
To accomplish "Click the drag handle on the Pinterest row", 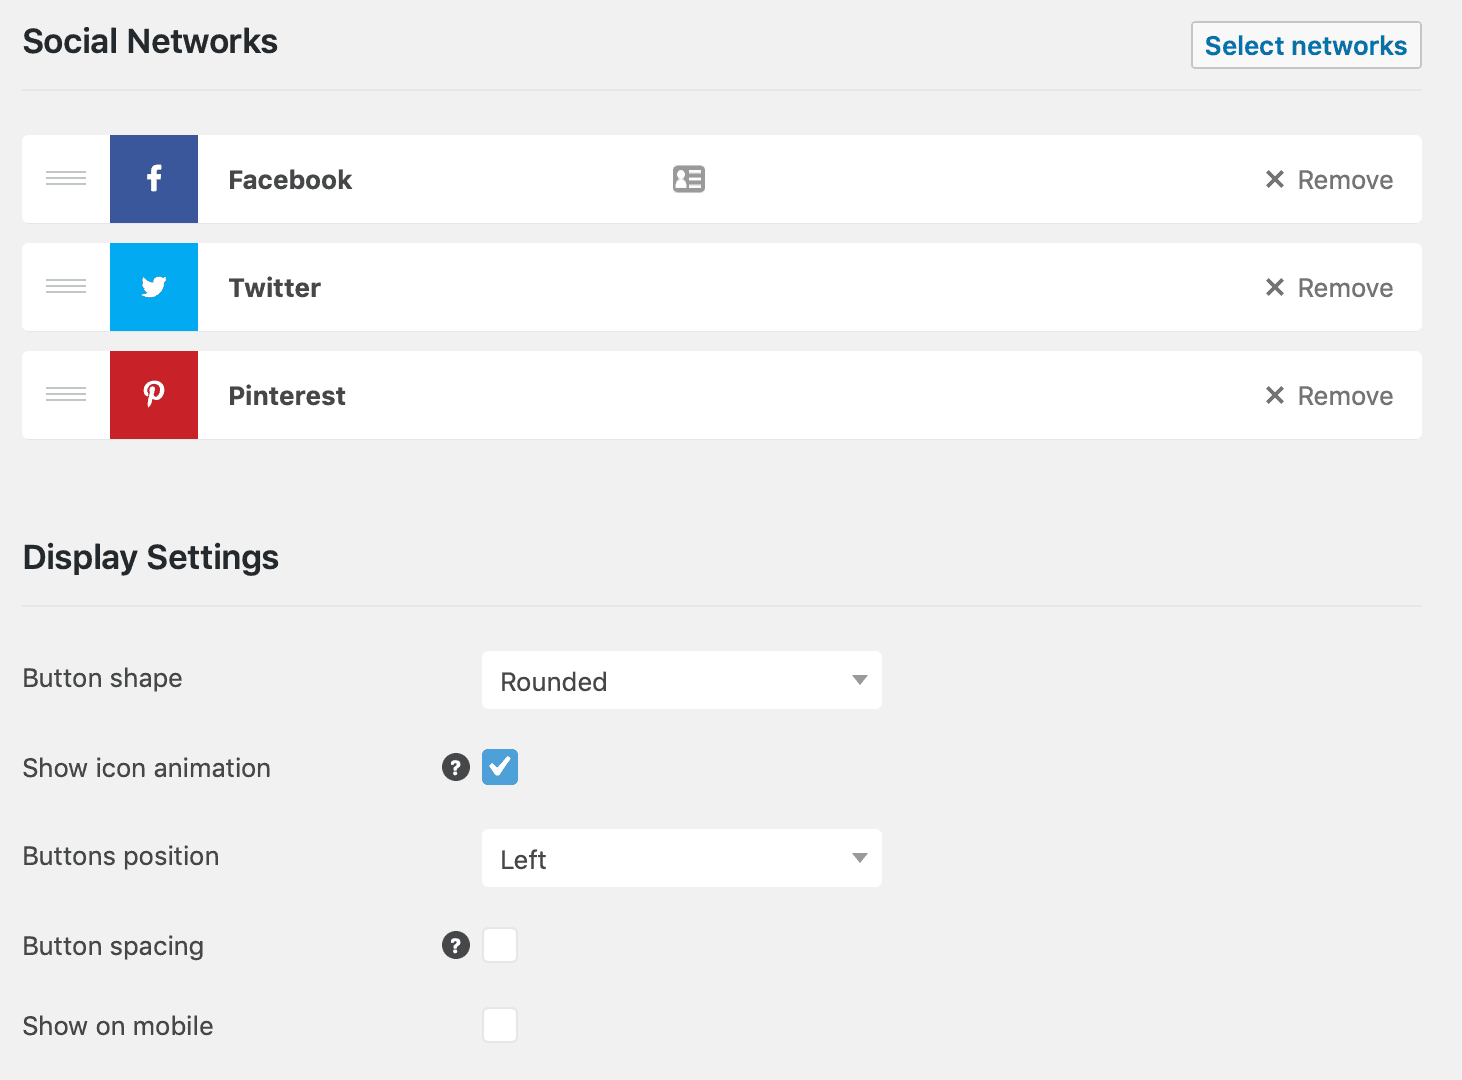I will click(x=65, y=395).
